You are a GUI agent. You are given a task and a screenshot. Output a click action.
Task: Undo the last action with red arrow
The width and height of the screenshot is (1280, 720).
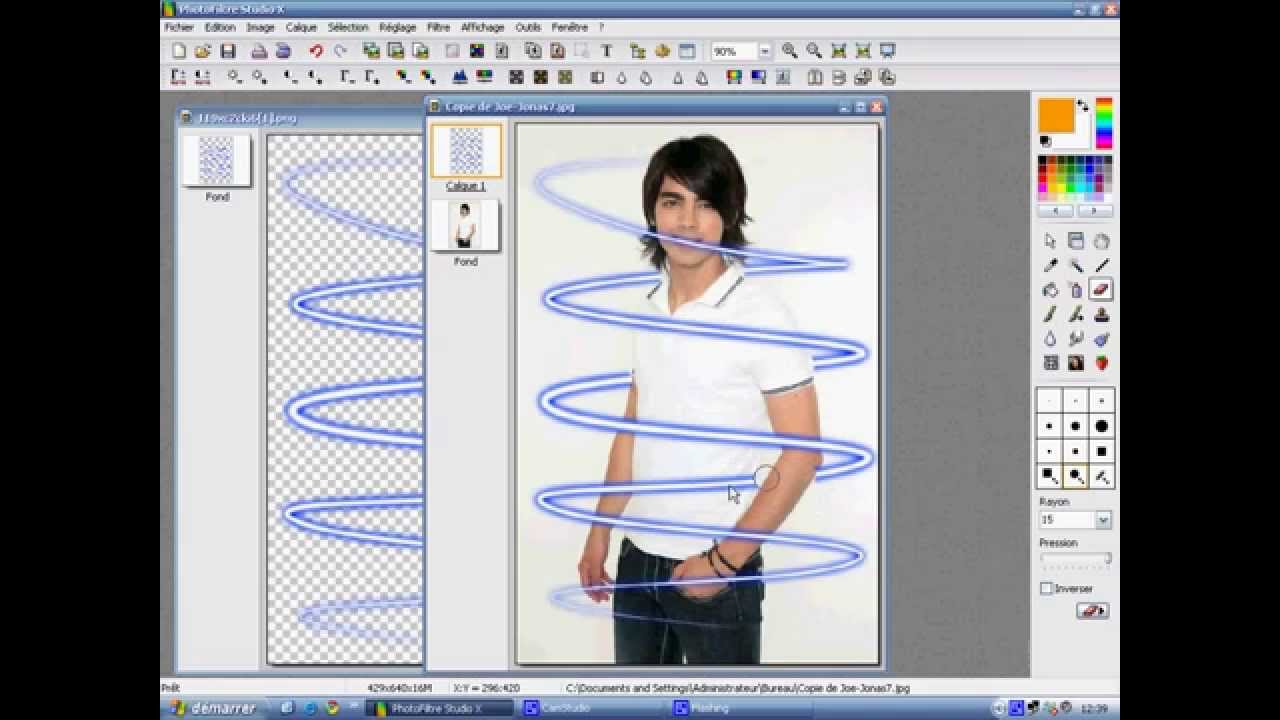point(316,51)
